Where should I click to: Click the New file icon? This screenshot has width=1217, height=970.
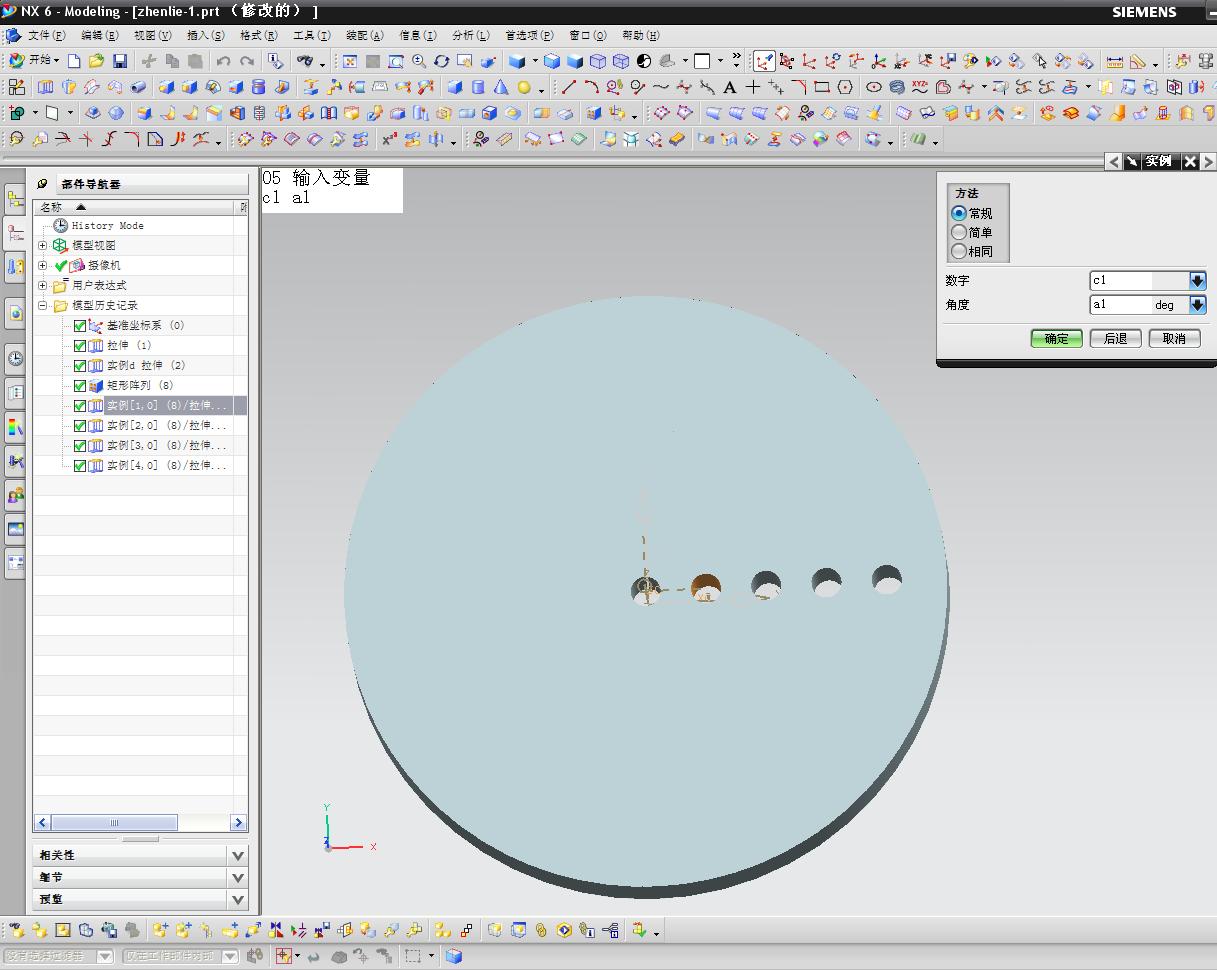pyautogui.click(x=74, y=61)
